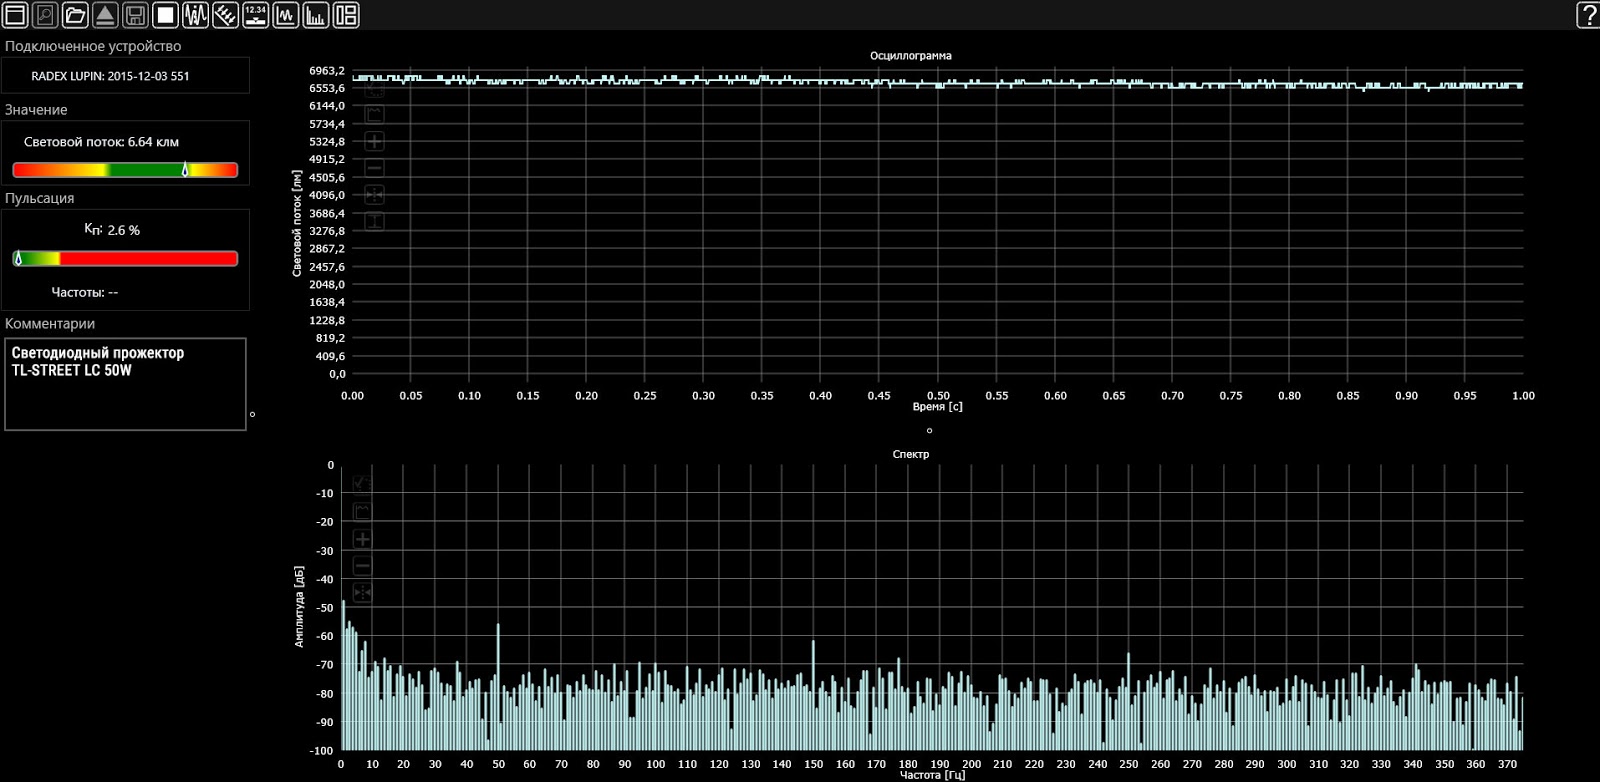Click the eject device icon
The width and height of the screenshot is (1600, 782).
(x=105, y=15)
